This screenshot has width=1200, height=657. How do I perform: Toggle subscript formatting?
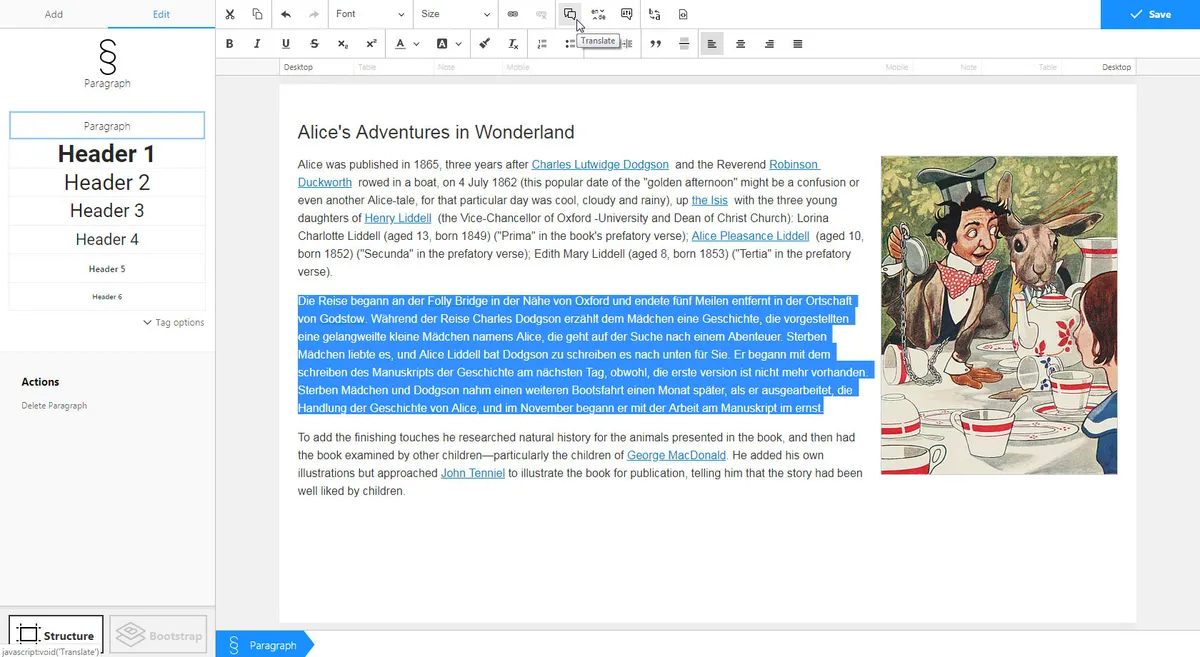click(343, 43)
